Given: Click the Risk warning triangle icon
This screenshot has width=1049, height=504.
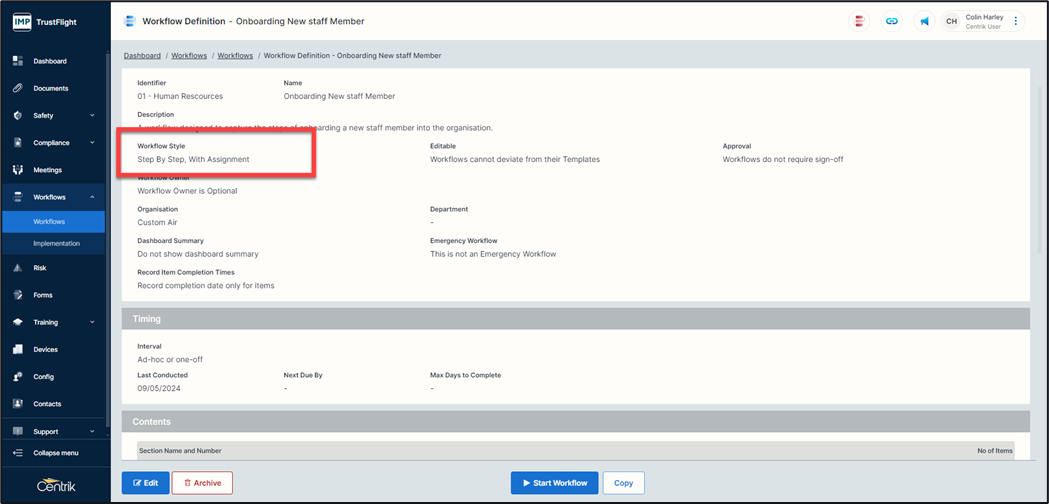Looking at the screenshot, I should coord(18,268).
